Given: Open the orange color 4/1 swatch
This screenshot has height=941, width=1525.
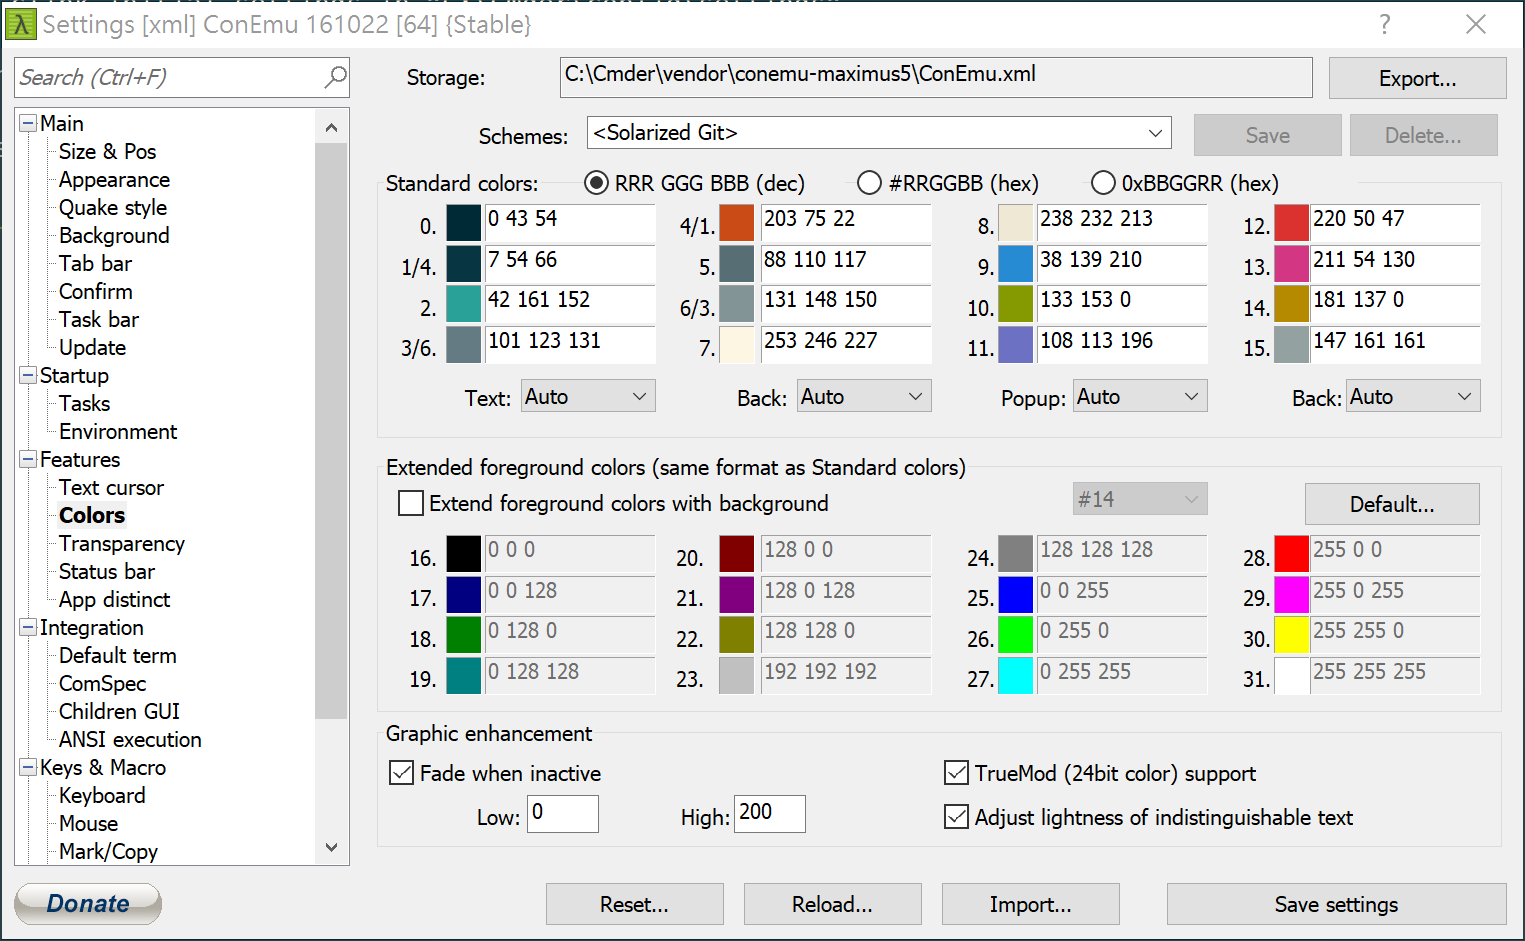Looking at the screenshot, I should 736,223.
